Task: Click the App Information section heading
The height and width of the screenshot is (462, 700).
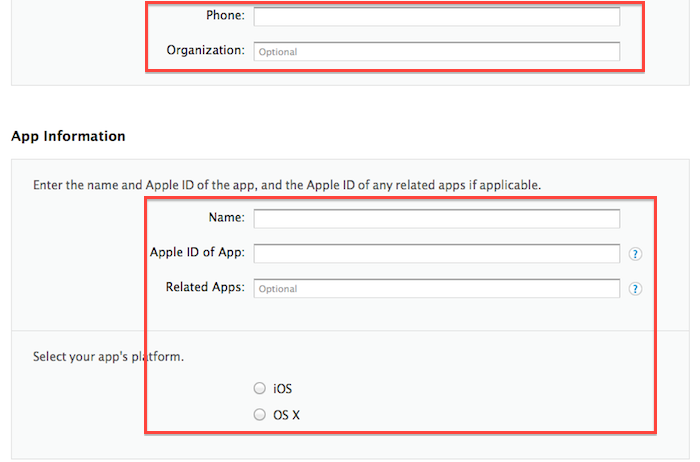Action: tap(68, 136)
